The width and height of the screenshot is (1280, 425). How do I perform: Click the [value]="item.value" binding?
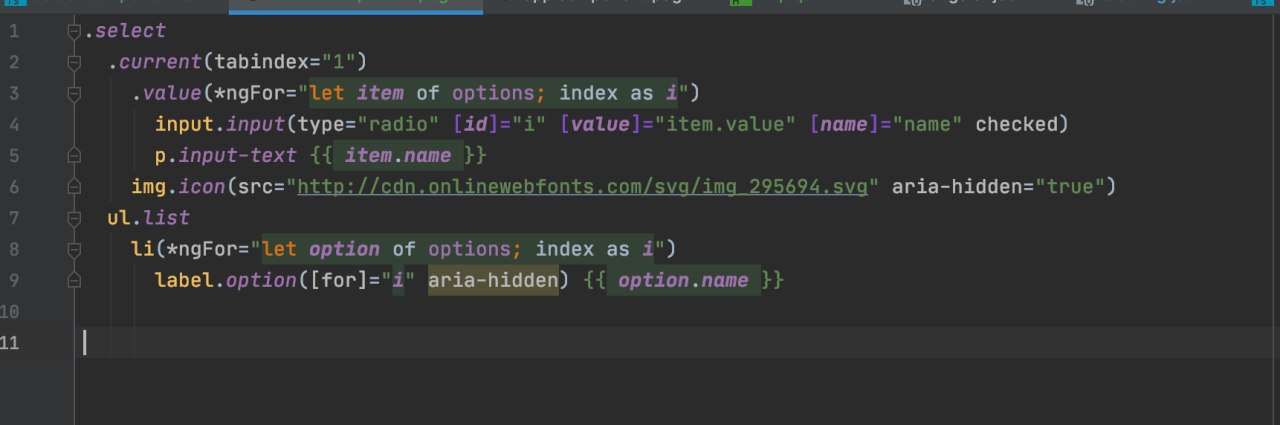point(678,125)
